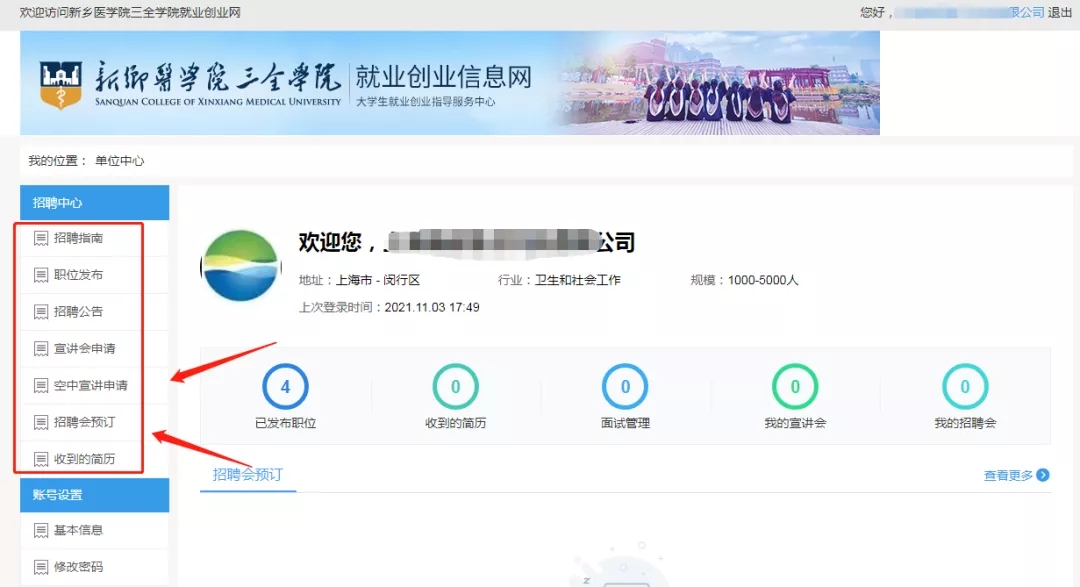Open 招聘会预订 in the sidebar menu
Viewport: 1080px width, 587px height.
[84, 422]
